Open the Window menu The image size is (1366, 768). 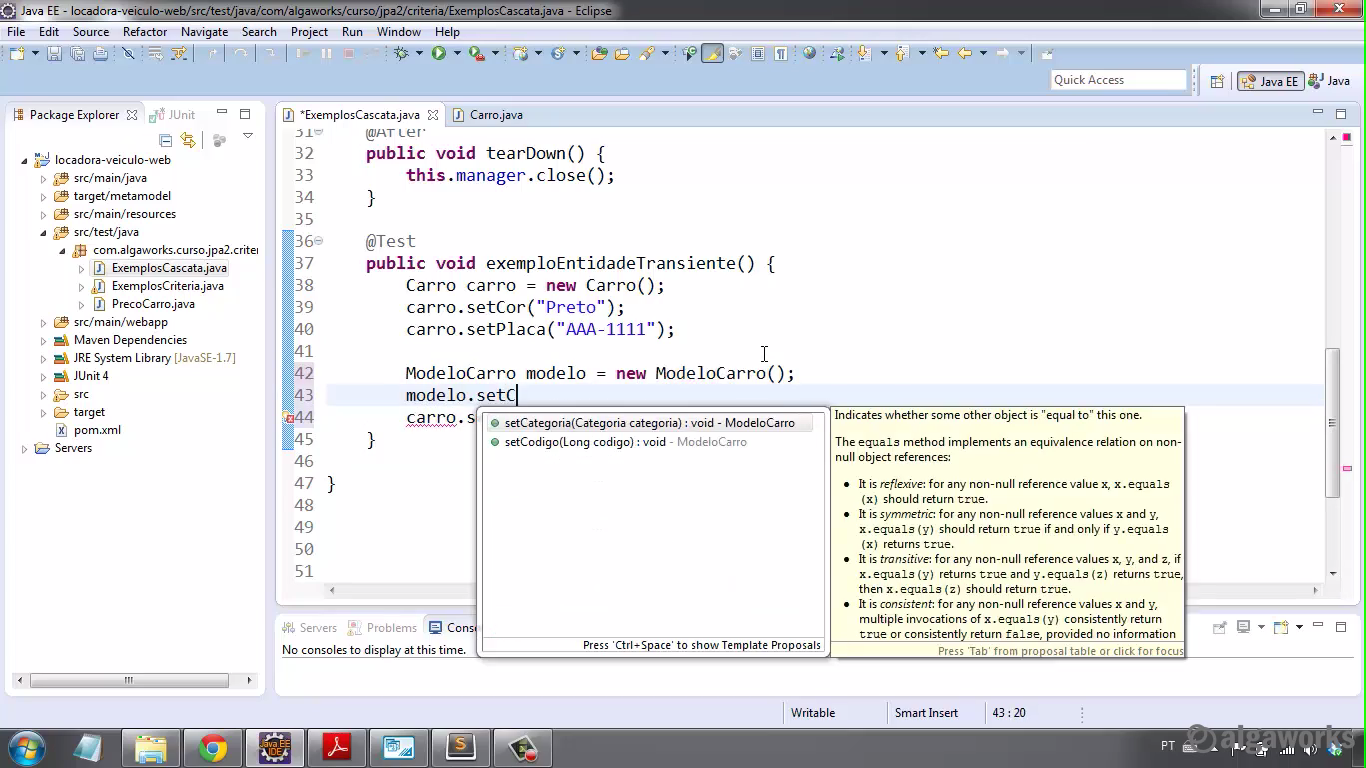pyautogui.click(x=399, y=31)
